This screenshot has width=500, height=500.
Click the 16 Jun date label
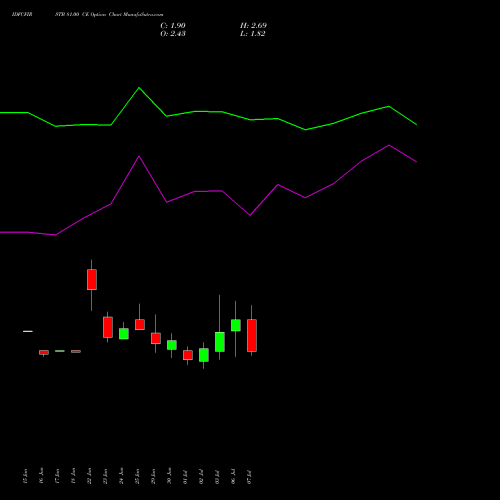point(41,476)
